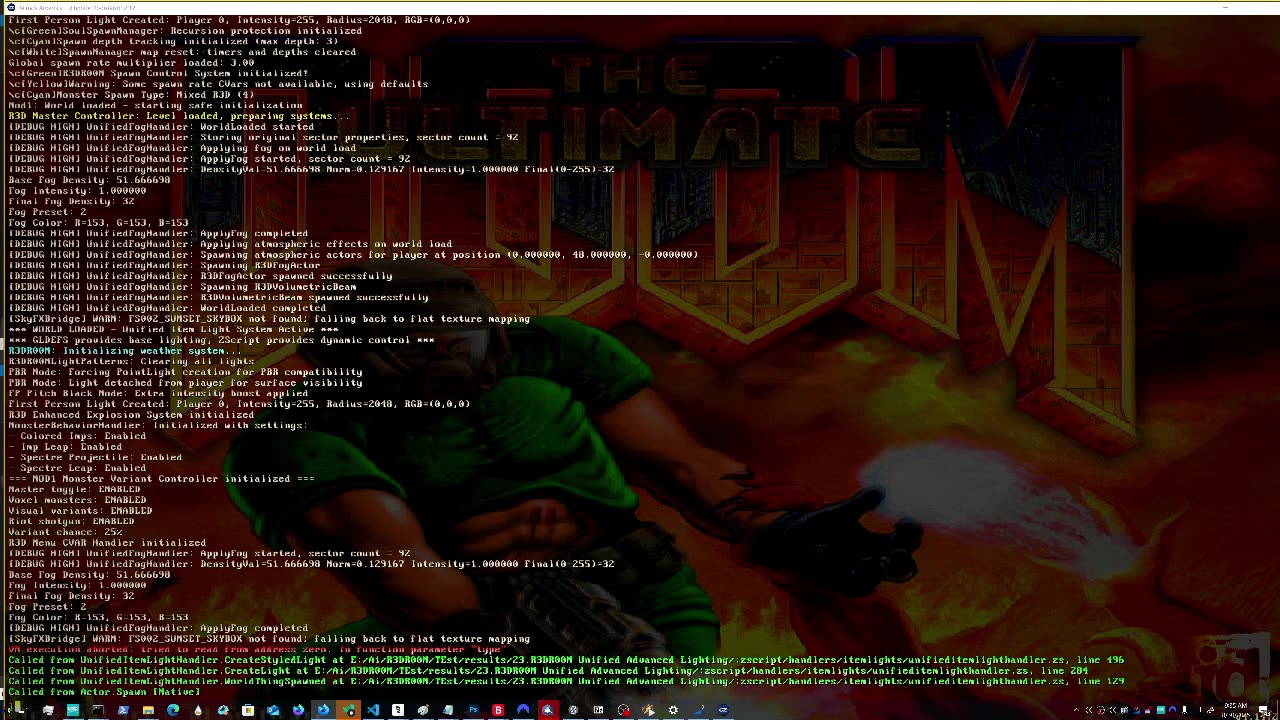
Task: Click the 'R3DFogActor spawned successfully' debug line
Action: pos(200,276)
